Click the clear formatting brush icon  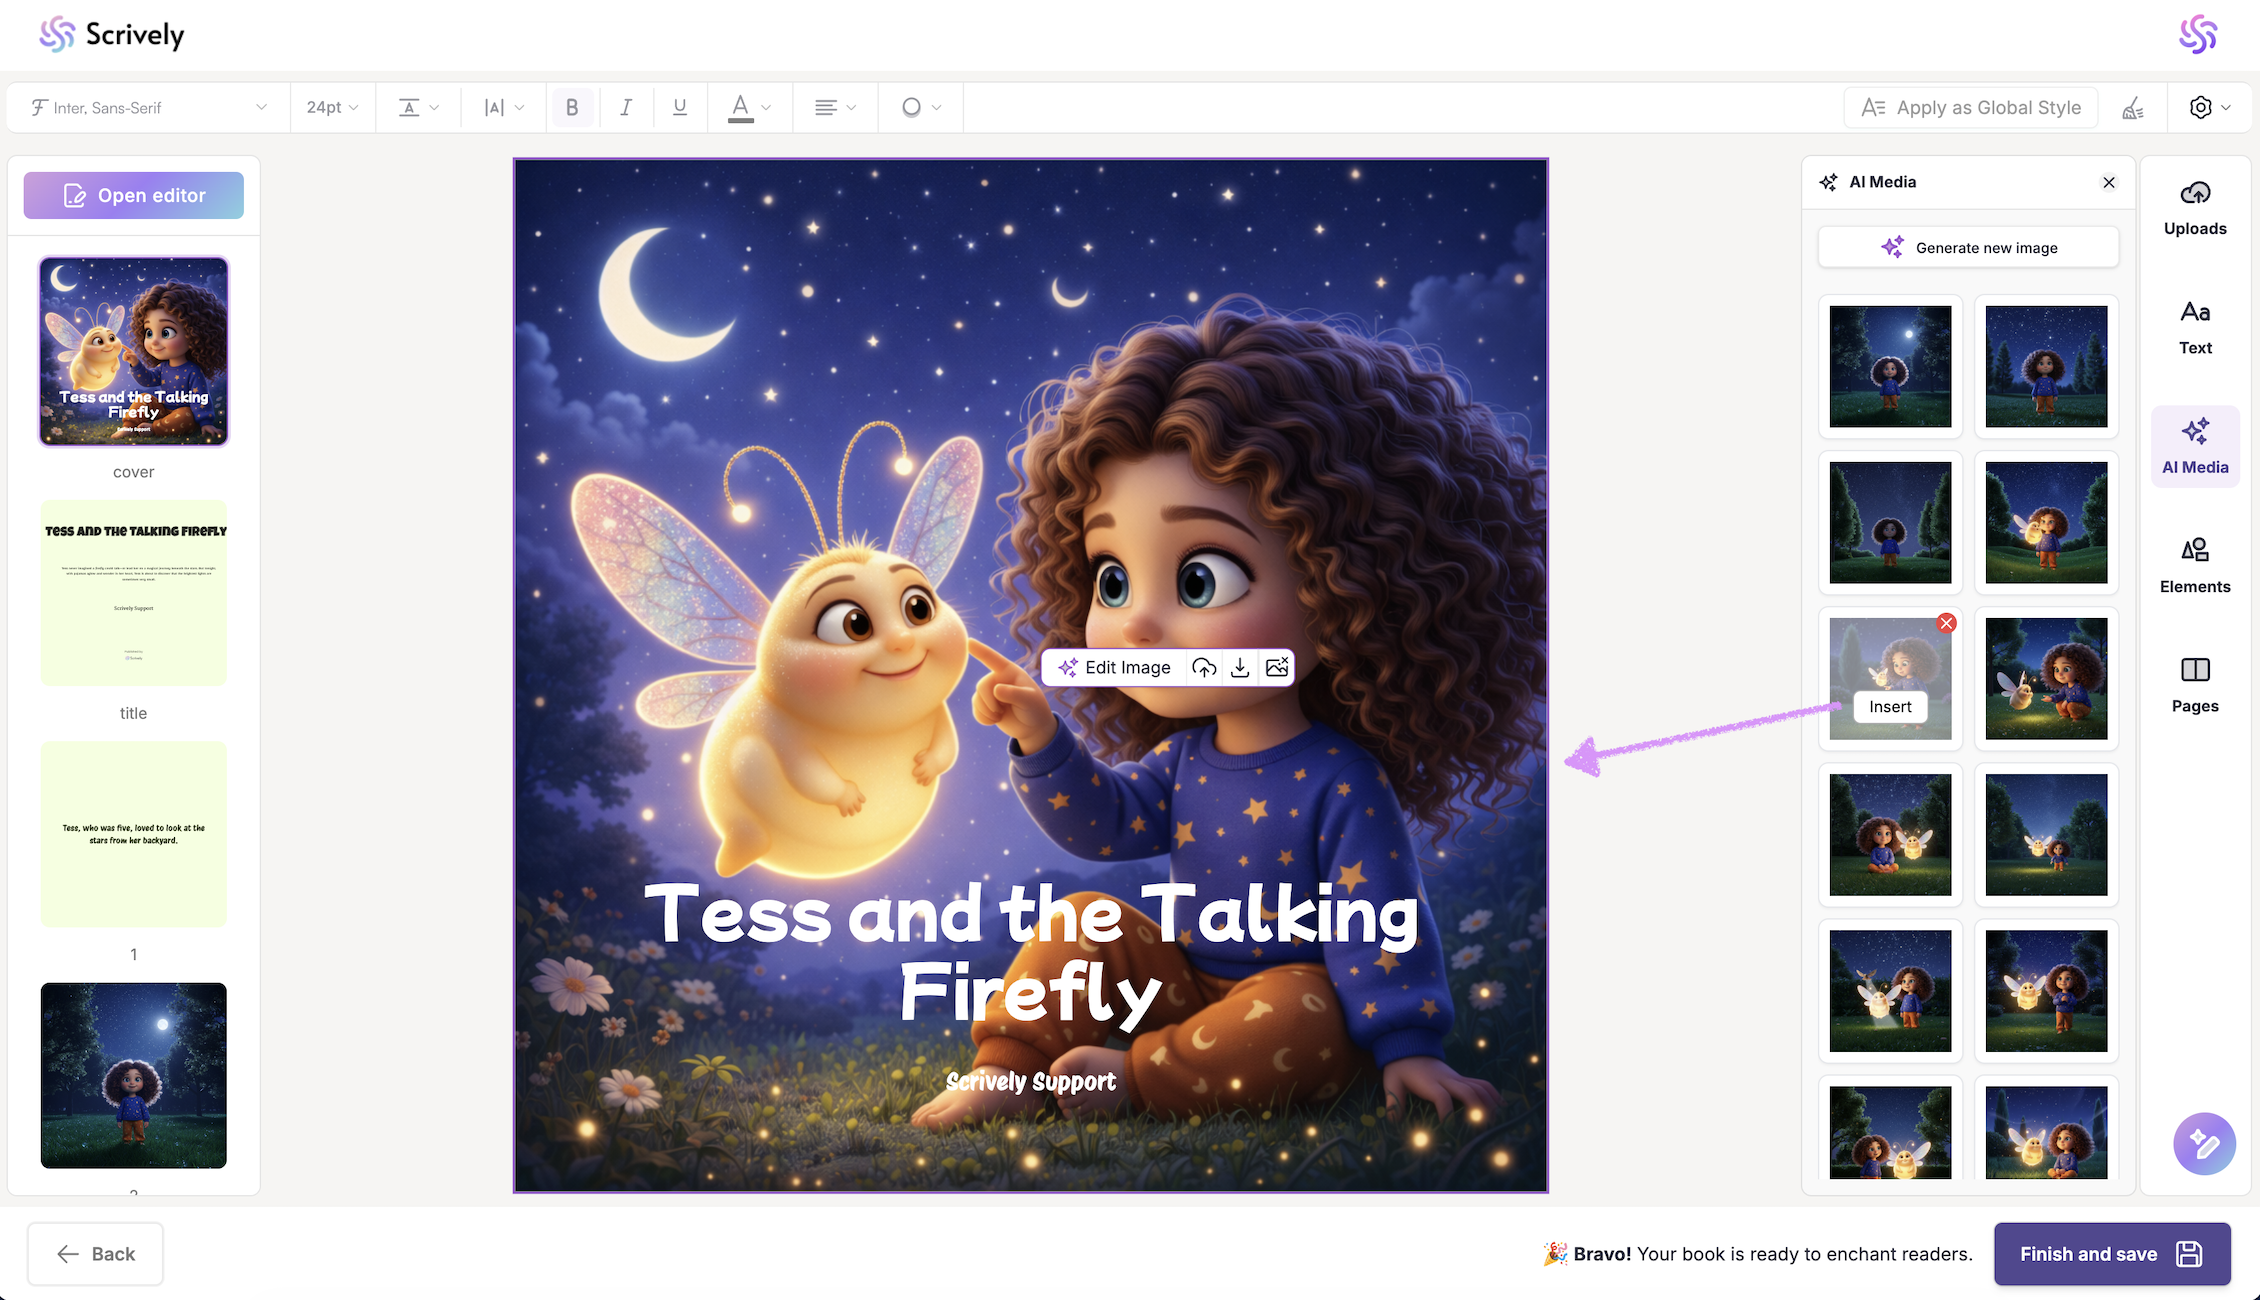pyautogui.click(x=2132, y=108)
